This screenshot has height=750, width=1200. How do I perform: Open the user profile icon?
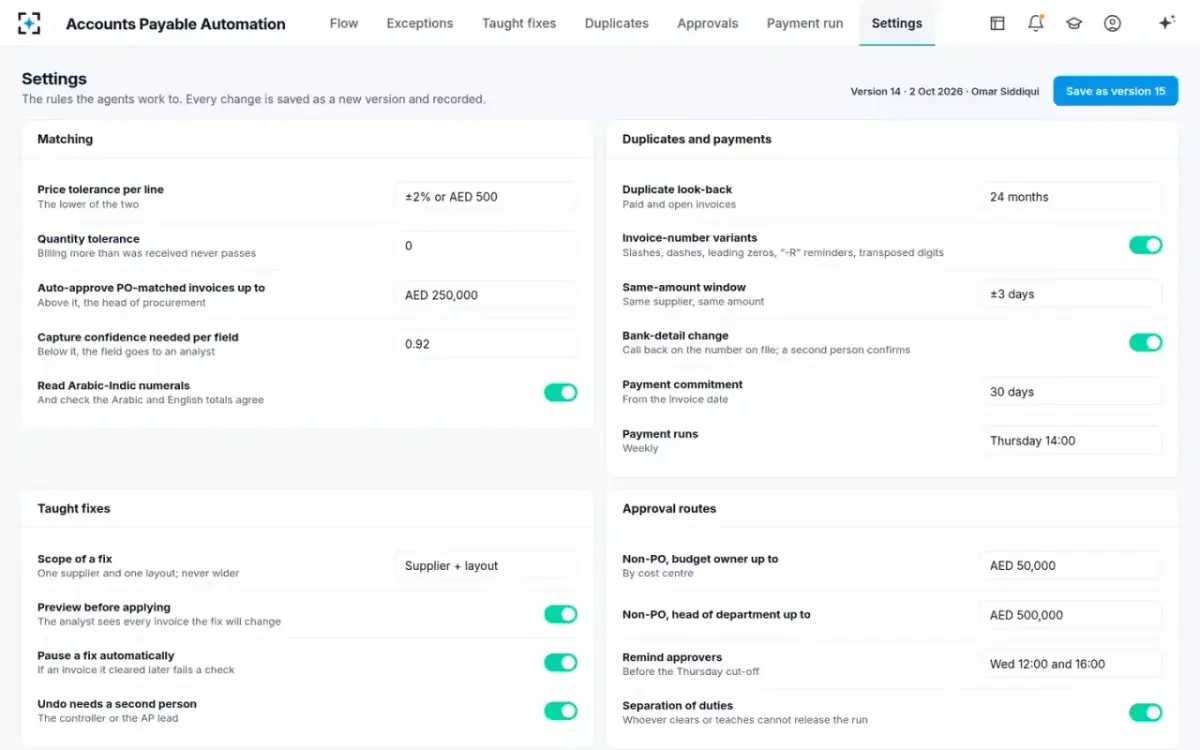(x=1112, y=23)
